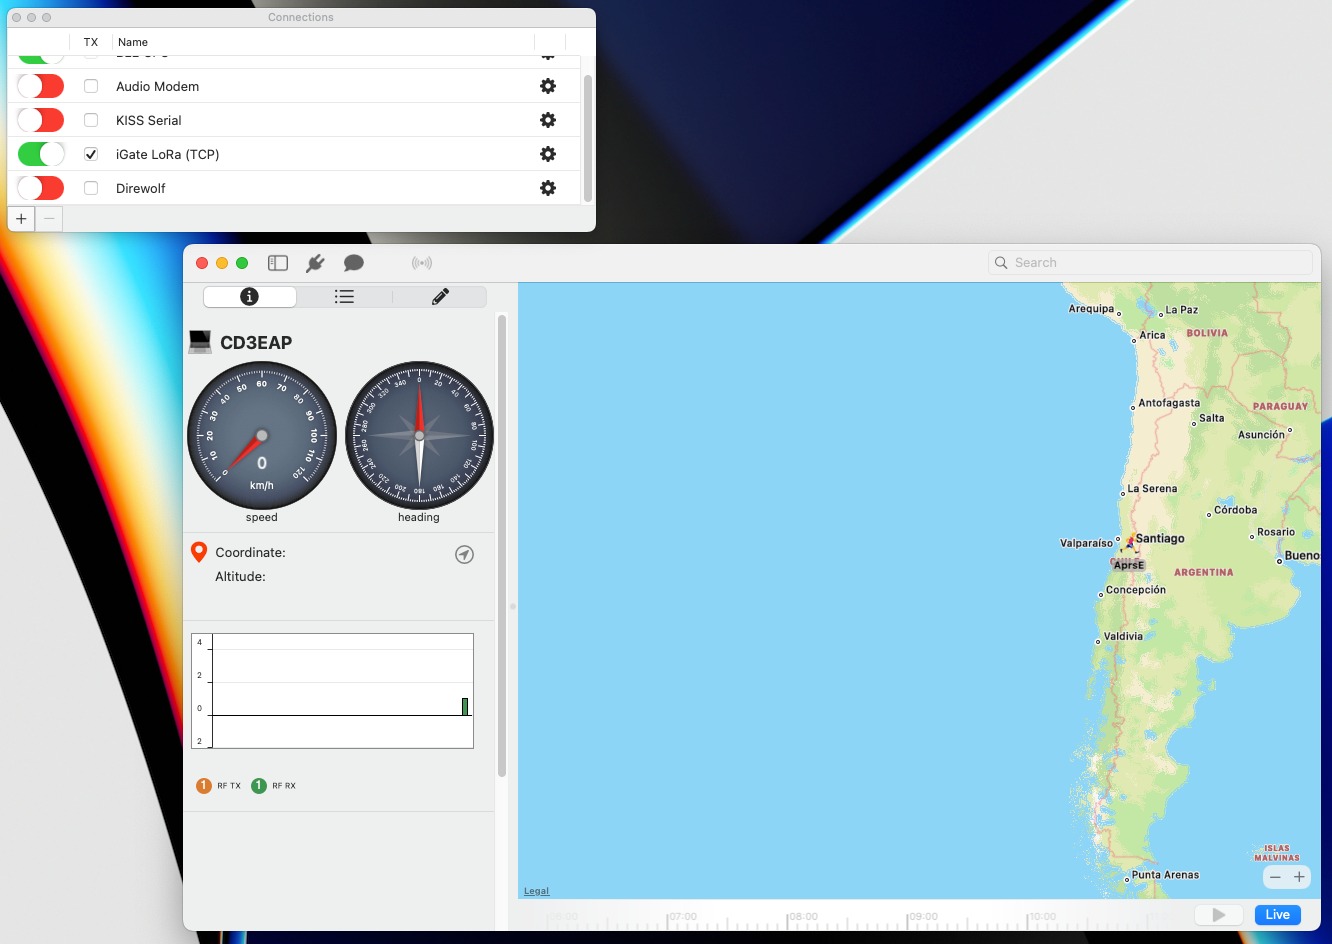Open settings gear for Direwolf

click(548, 188)
